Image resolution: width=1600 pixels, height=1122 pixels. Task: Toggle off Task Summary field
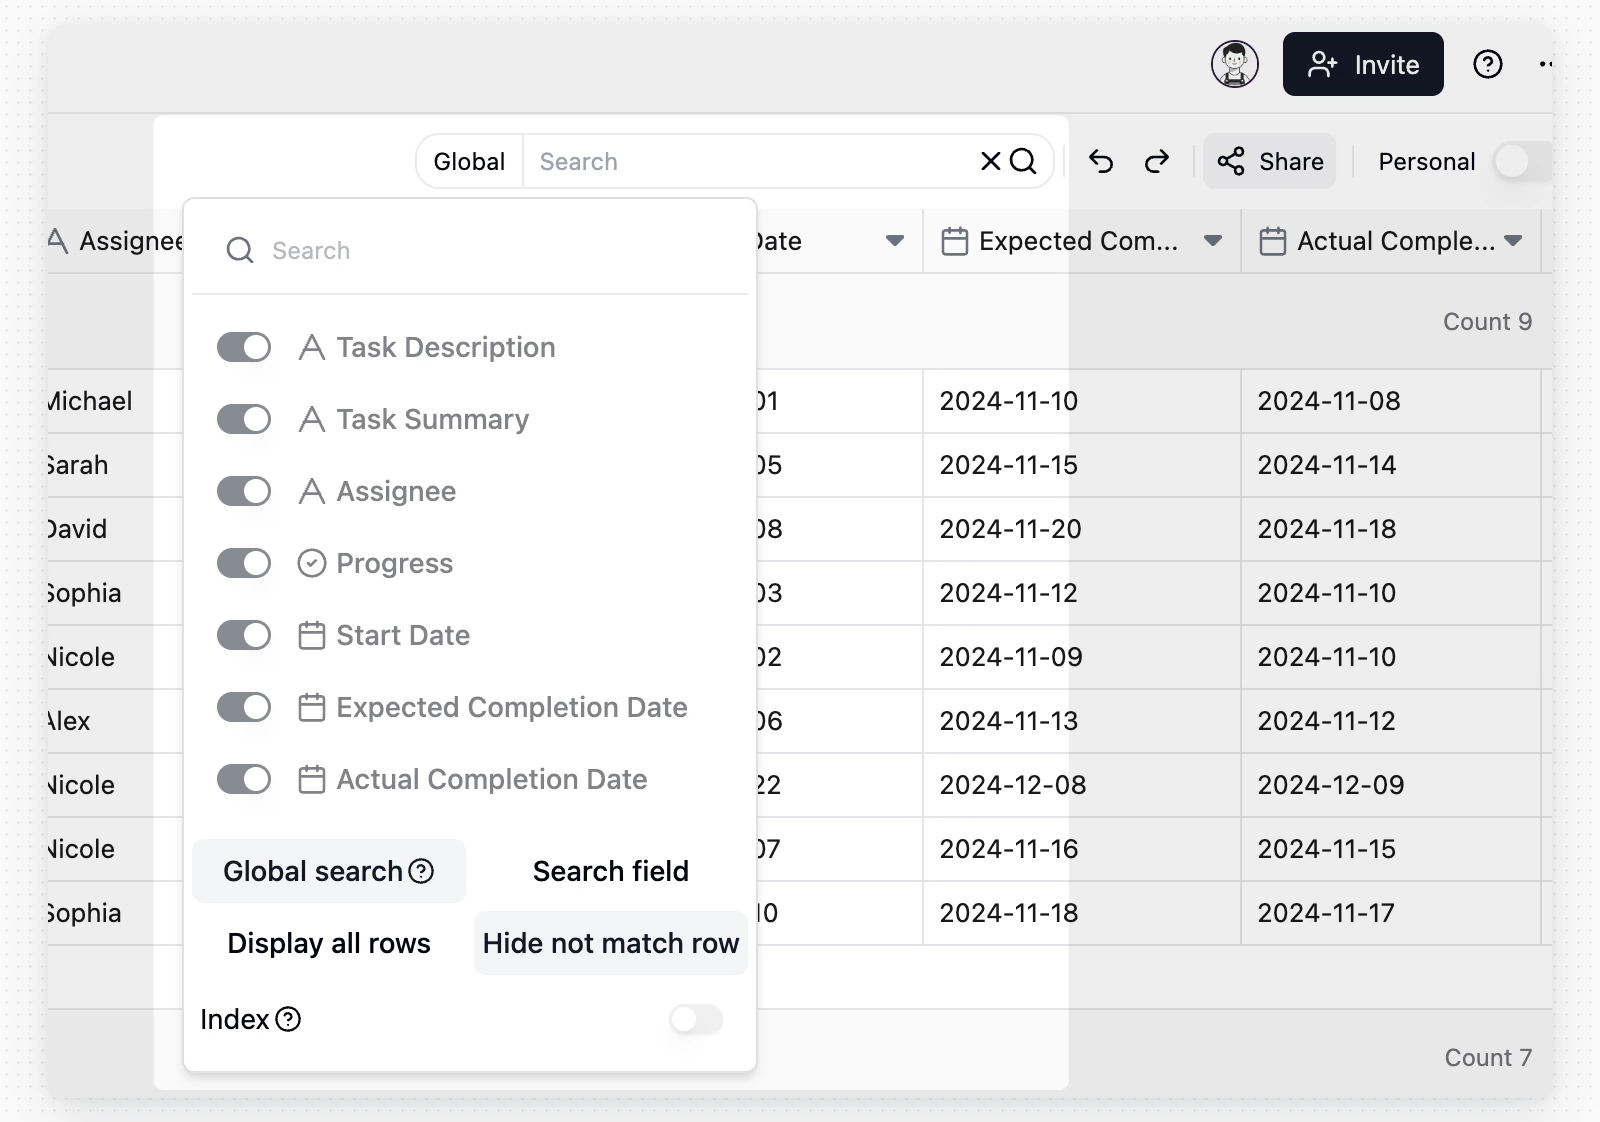244,419
